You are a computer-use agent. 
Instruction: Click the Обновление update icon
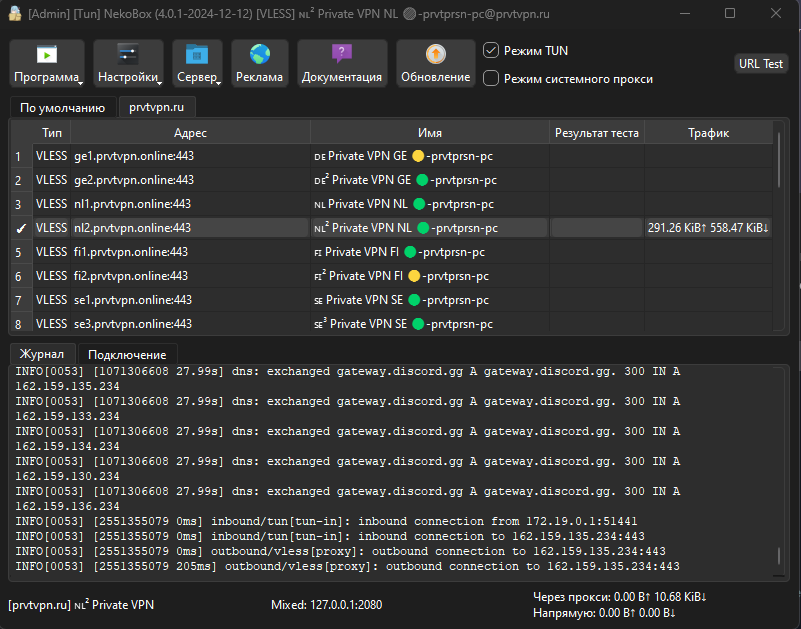tap(435, 55)
